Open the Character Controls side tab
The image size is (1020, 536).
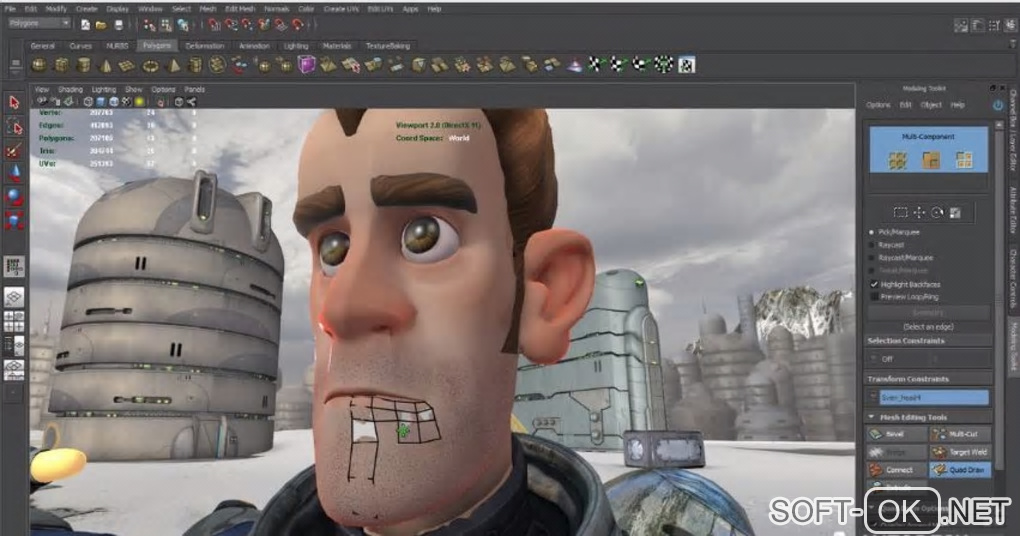click(x=1013, y=278)
